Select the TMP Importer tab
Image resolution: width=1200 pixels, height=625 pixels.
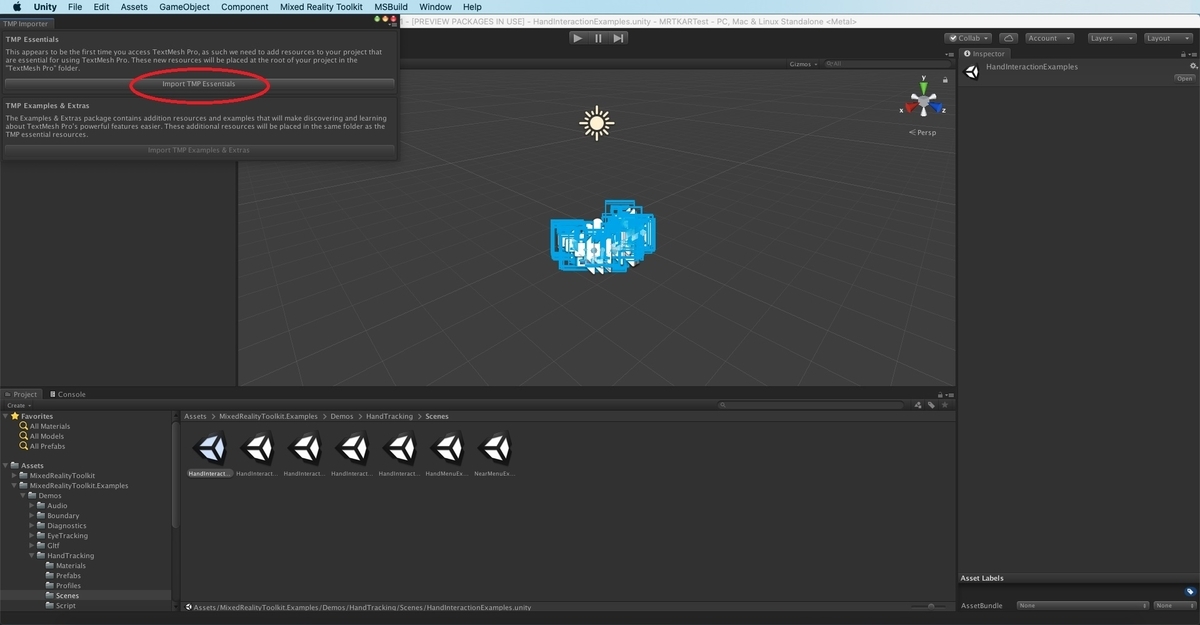pos(27,23)
